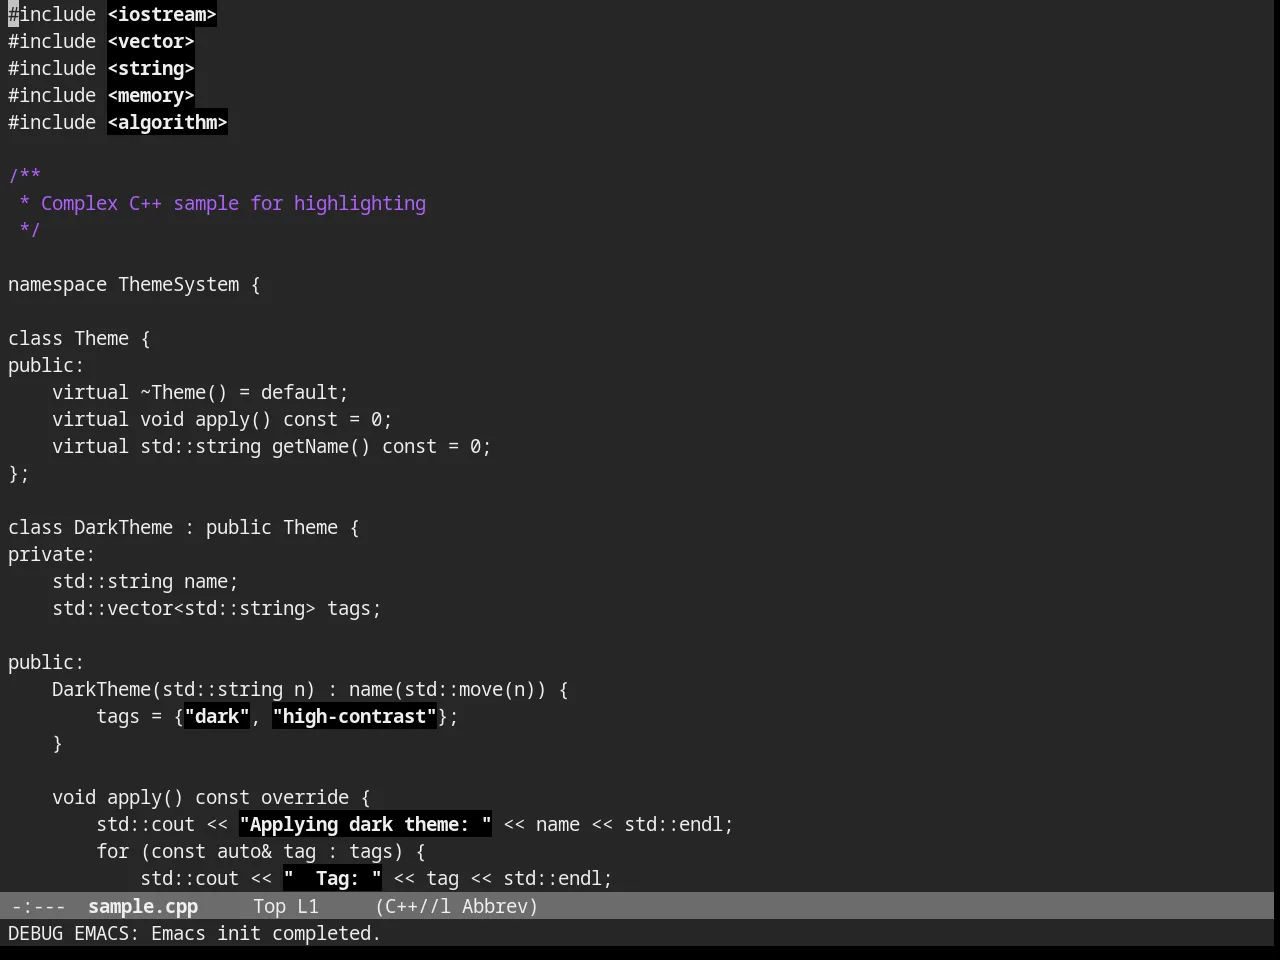1280x960 pixels.
Task: Click the 'class Theme {' declaration line
Action: click(x=79, y=338)
